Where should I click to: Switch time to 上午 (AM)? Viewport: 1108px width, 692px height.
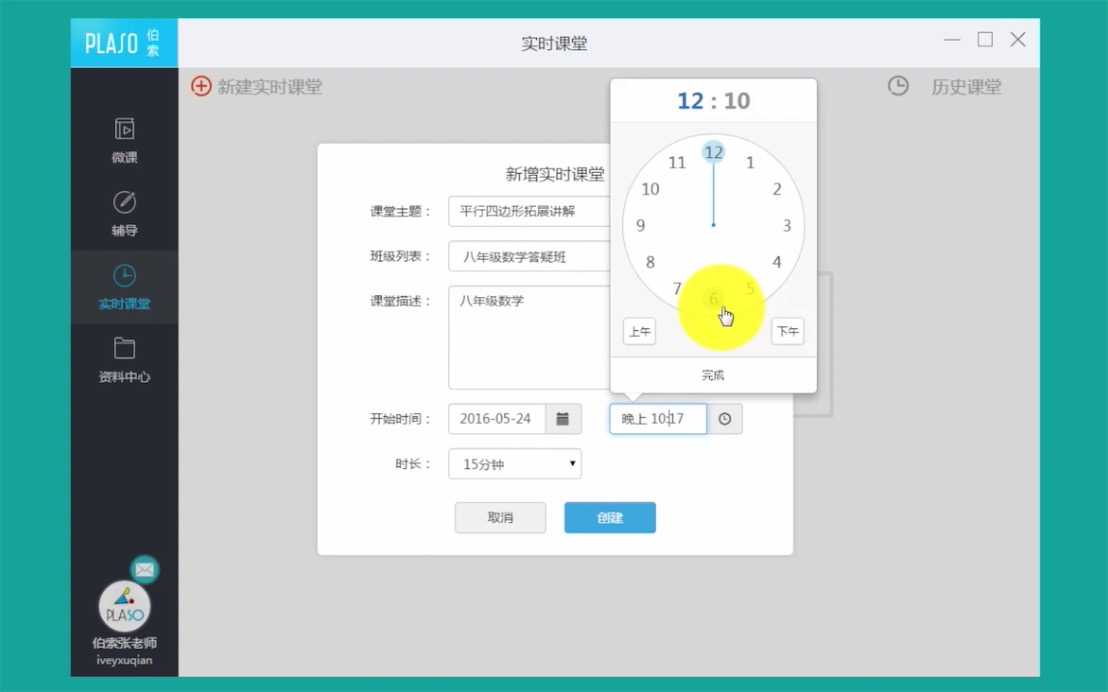(639, 332)
